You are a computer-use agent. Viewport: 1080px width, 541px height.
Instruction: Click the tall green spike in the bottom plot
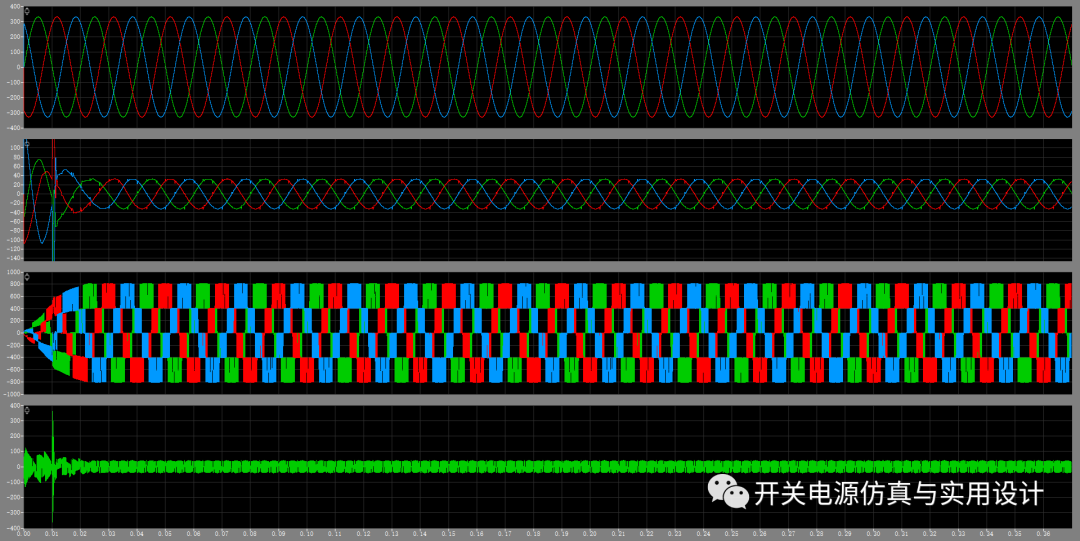point(52,467)
